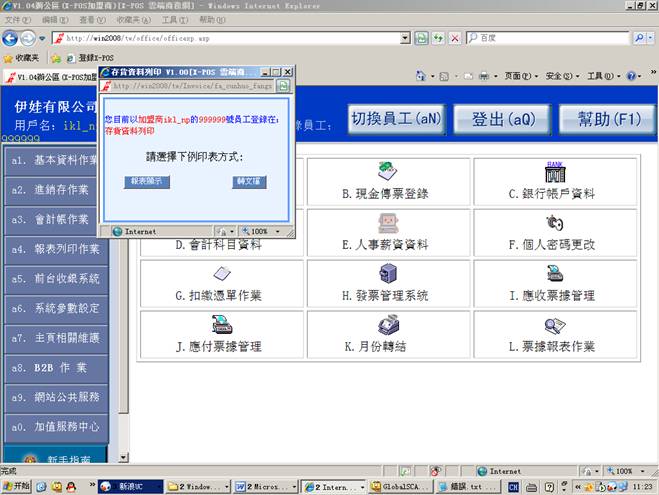Screen dimensions: 659x495
Task: Select a3. 會計帳作業 in sidebar
Action: coord(55,219)
